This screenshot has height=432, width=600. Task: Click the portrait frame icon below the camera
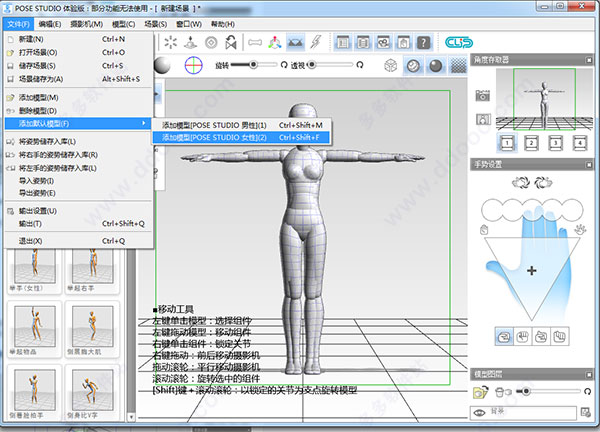[x=483, y=119]
